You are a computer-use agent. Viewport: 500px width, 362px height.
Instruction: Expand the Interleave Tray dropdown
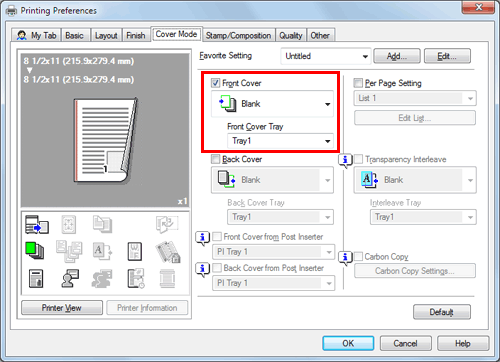[423, 217]
